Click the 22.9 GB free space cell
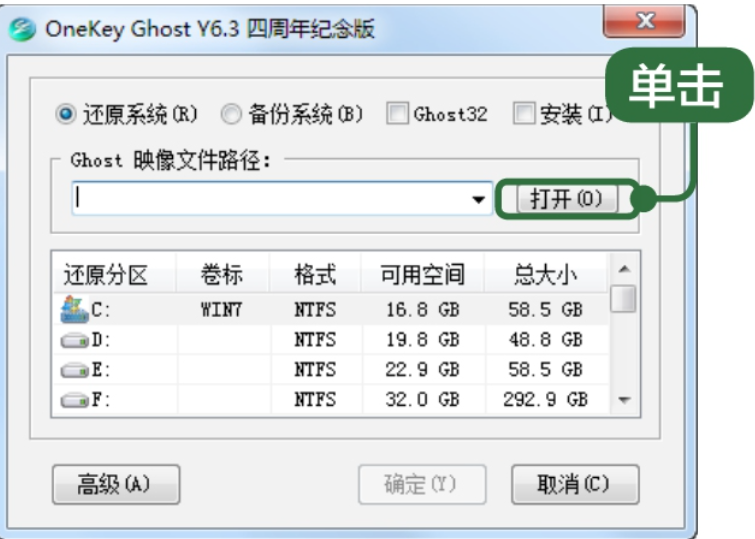 422,370
